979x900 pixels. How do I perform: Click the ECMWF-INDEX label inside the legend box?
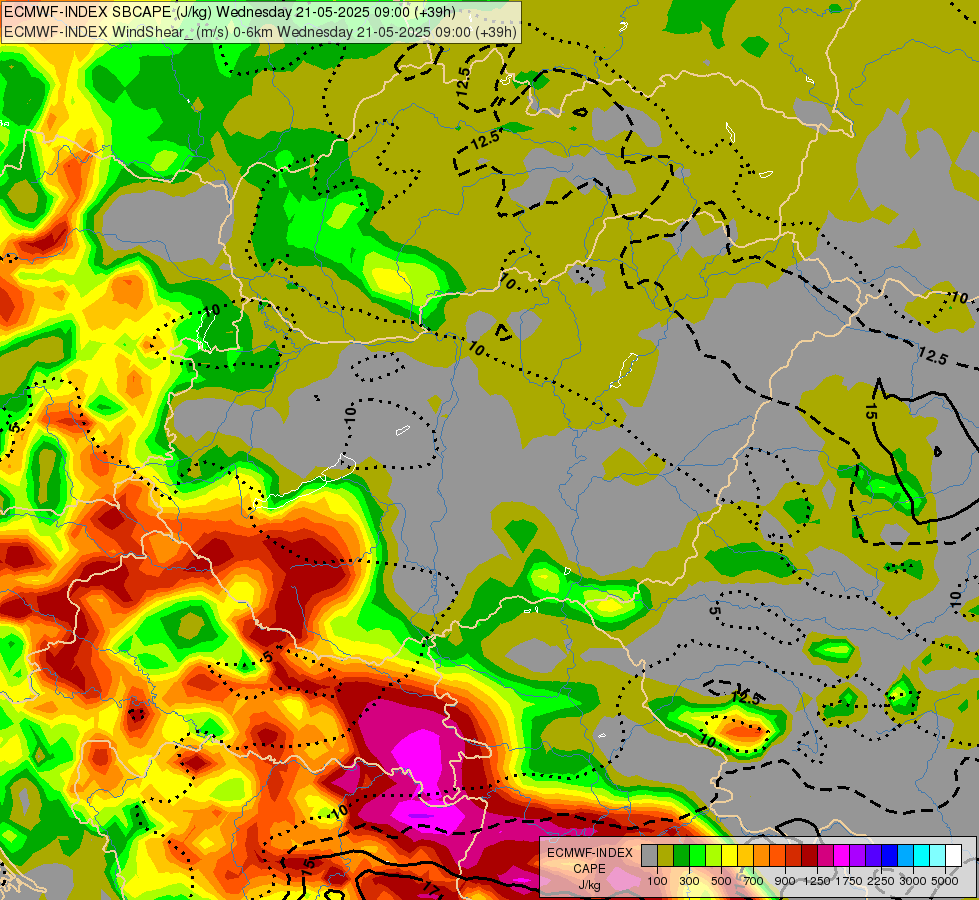click(590, 853)
